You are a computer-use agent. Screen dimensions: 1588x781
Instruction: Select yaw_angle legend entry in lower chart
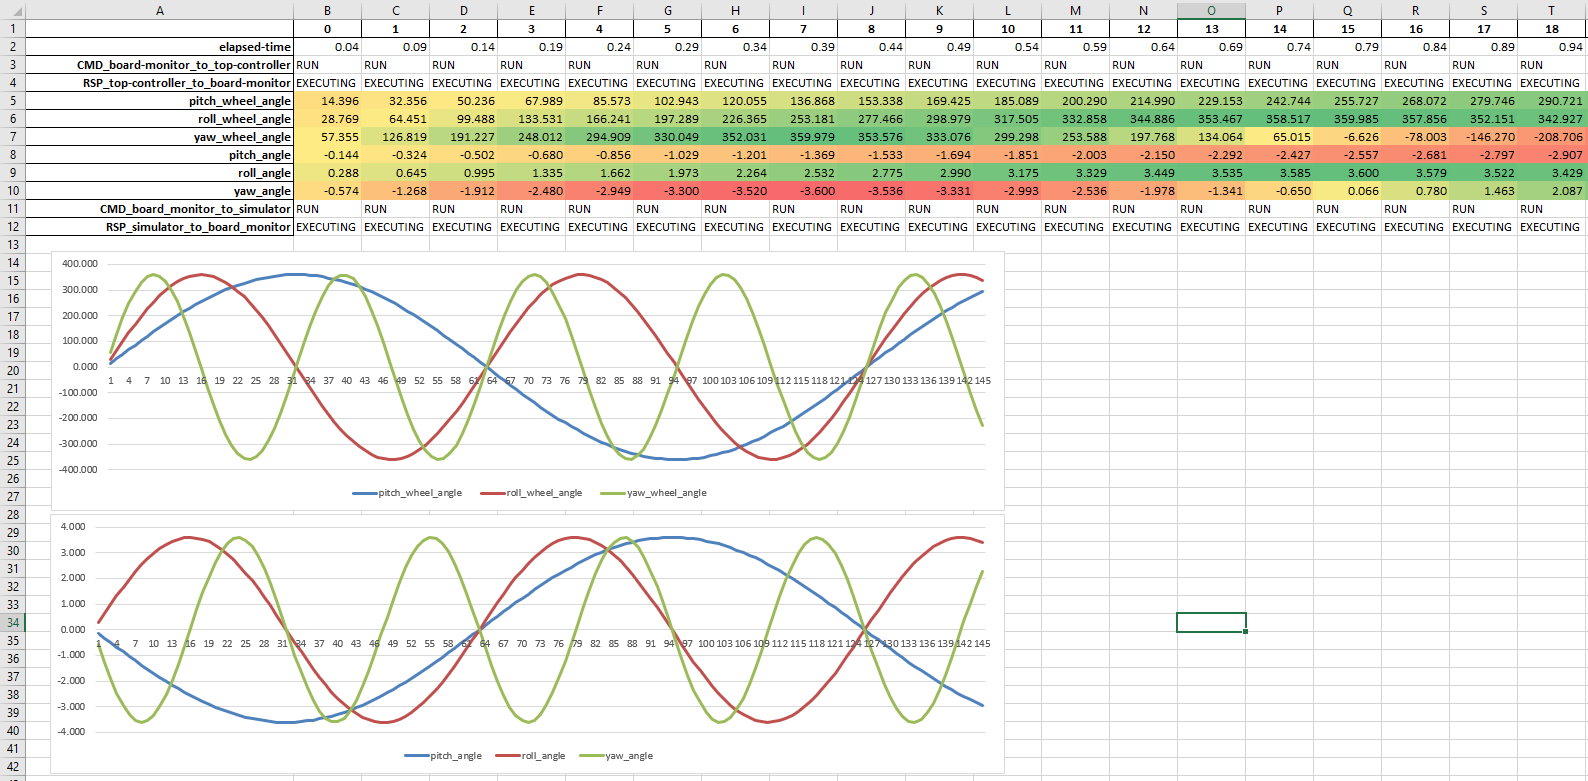click(x=617, y=756)
